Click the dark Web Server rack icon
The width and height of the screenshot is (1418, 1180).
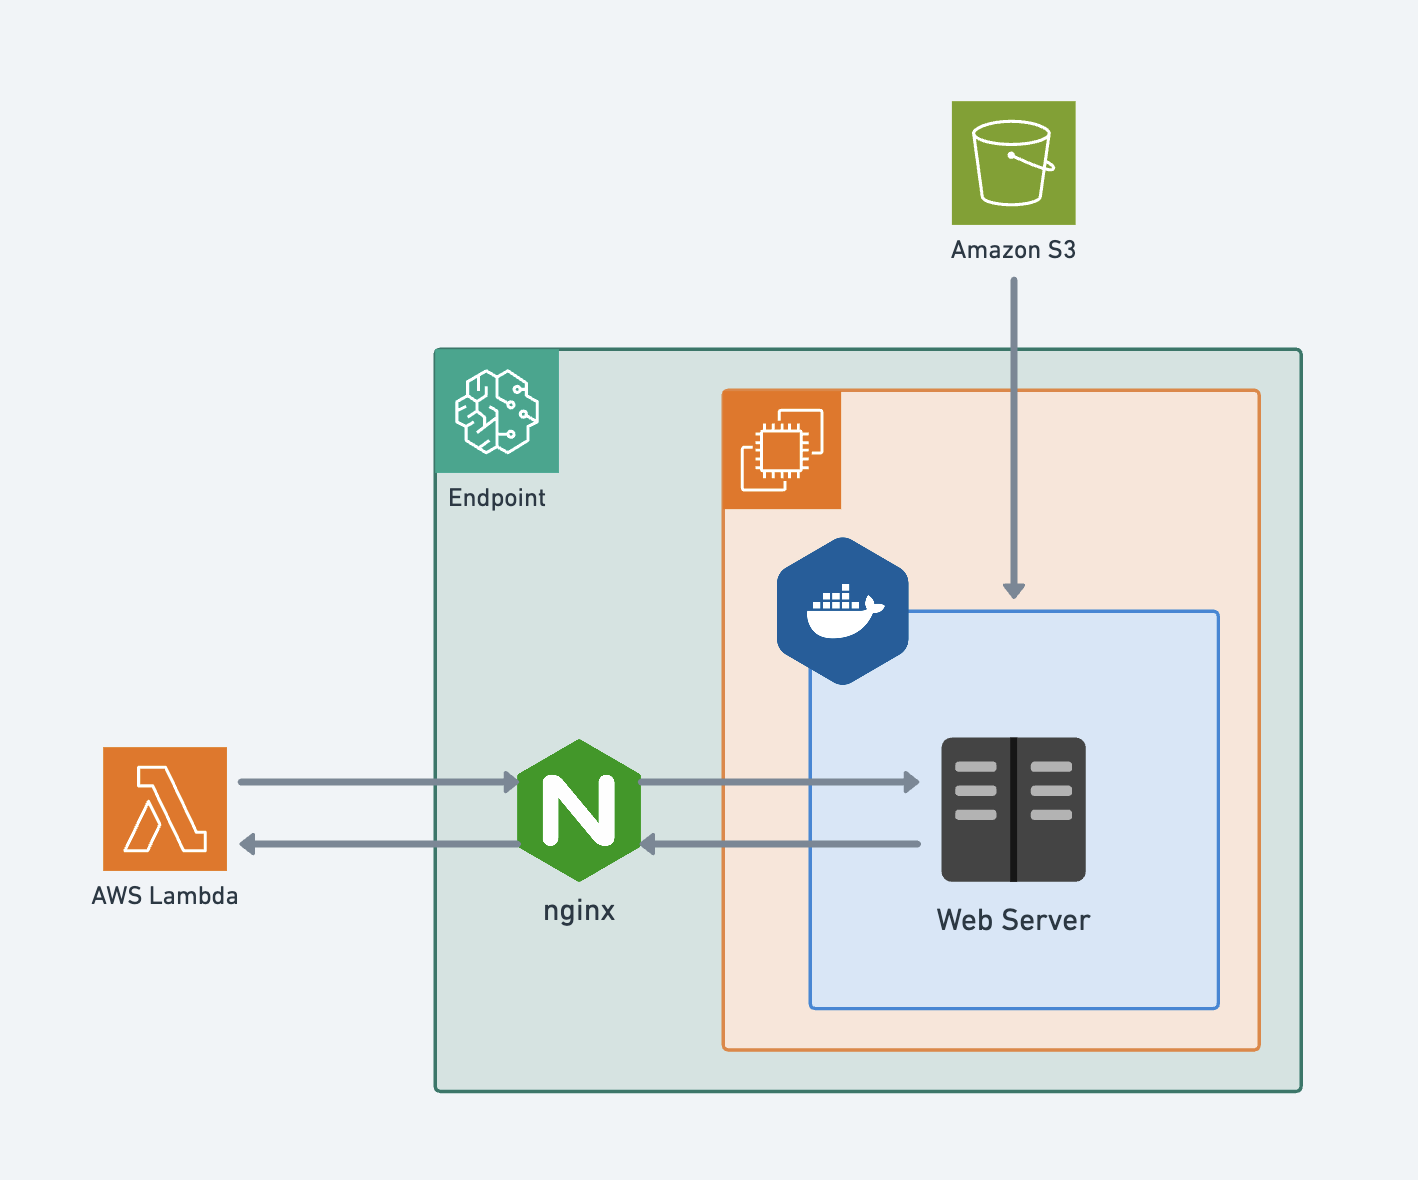tap(1013, 809)
